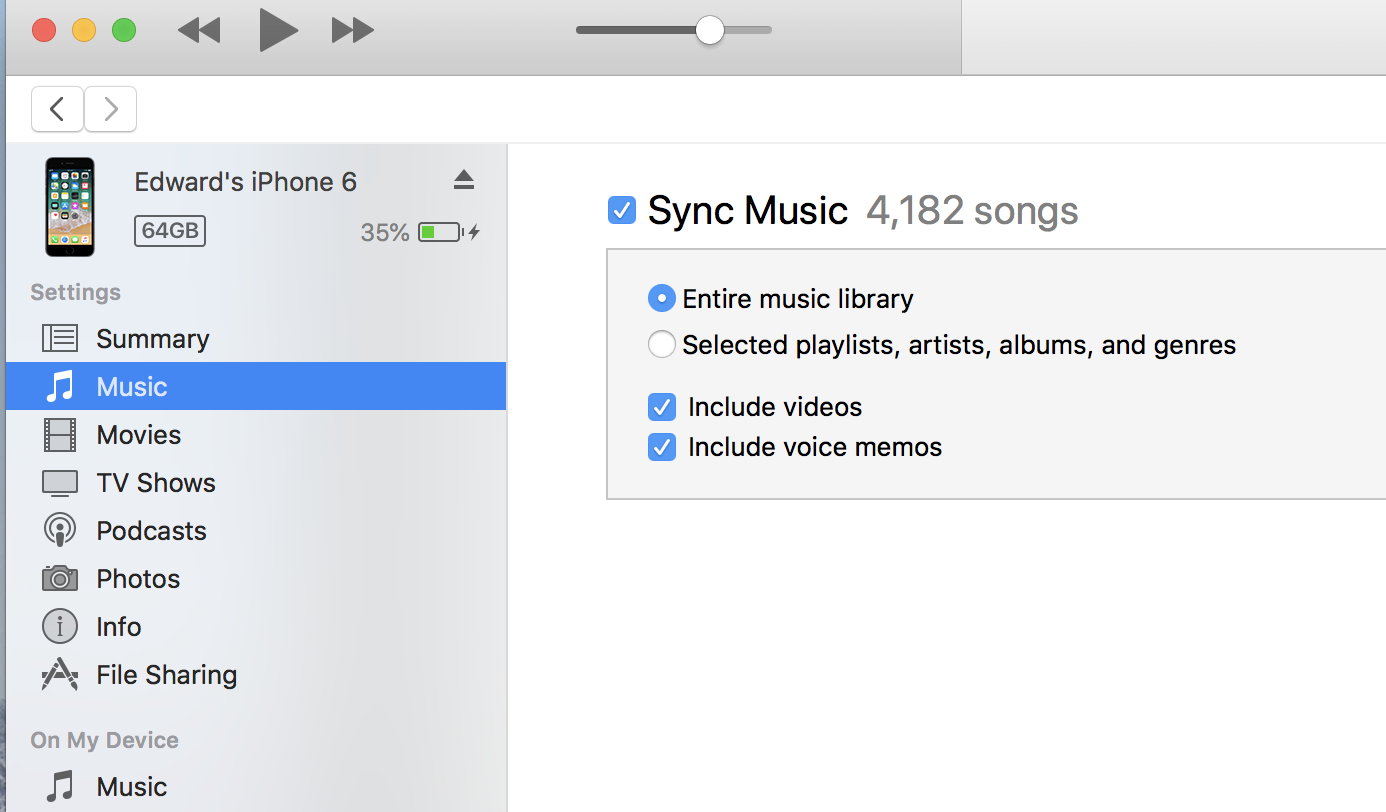
Task: Select the Entire music library option
Action: tap(661, 298)
